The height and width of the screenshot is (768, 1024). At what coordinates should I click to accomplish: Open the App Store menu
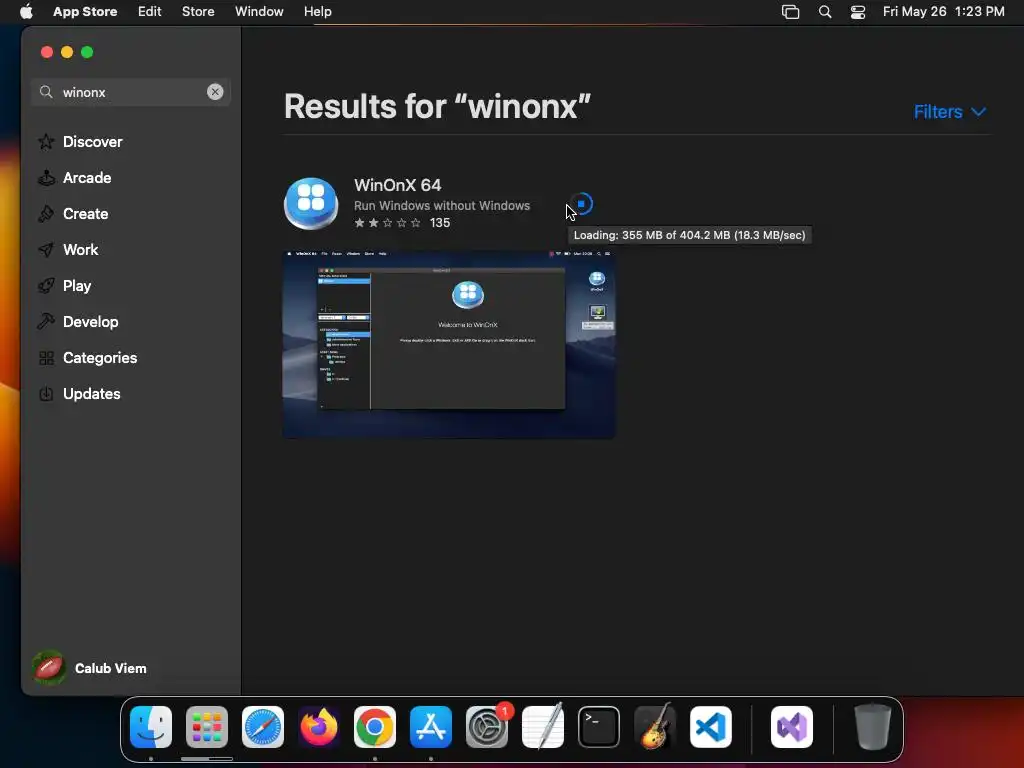click(x=85, y=11)
